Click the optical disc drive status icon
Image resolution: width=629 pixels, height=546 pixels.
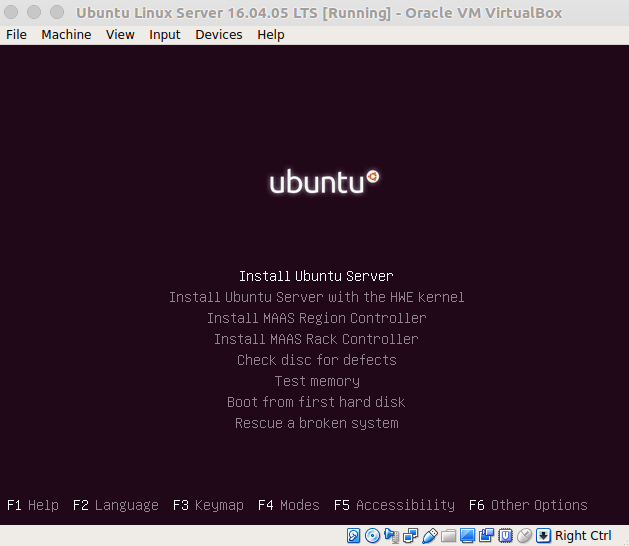click(373, 536)
